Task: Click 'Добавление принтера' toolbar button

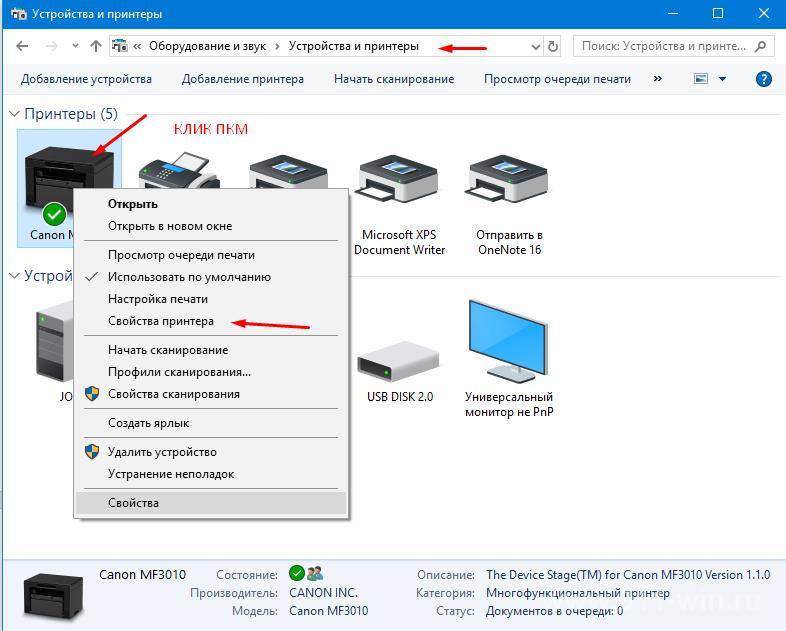Action: coord(243,79)
